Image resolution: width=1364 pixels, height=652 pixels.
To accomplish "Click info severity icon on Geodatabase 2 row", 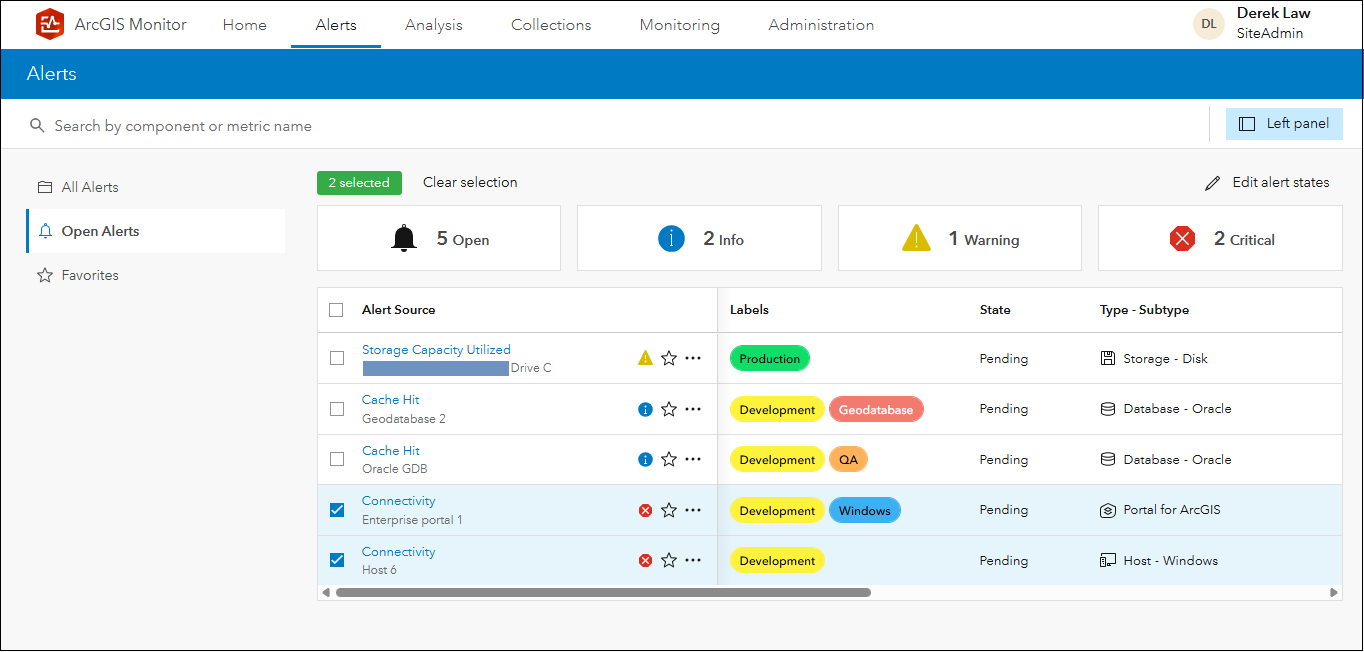I will [x=645, y=409].
